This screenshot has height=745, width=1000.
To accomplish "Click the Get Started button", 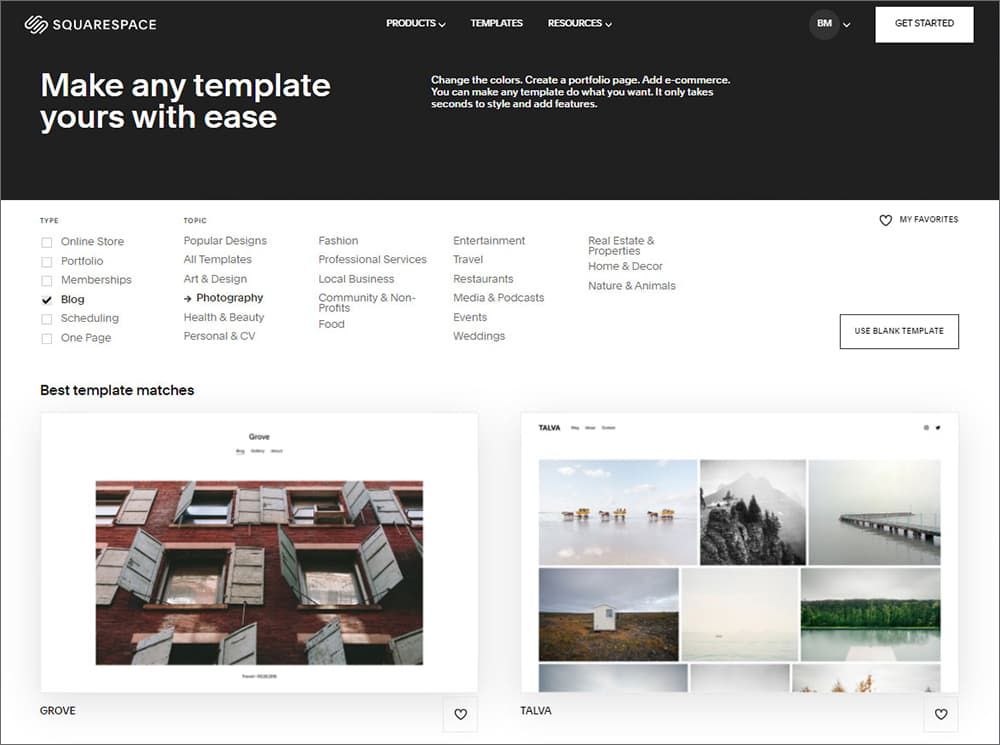I will click(x=924, y=24).
